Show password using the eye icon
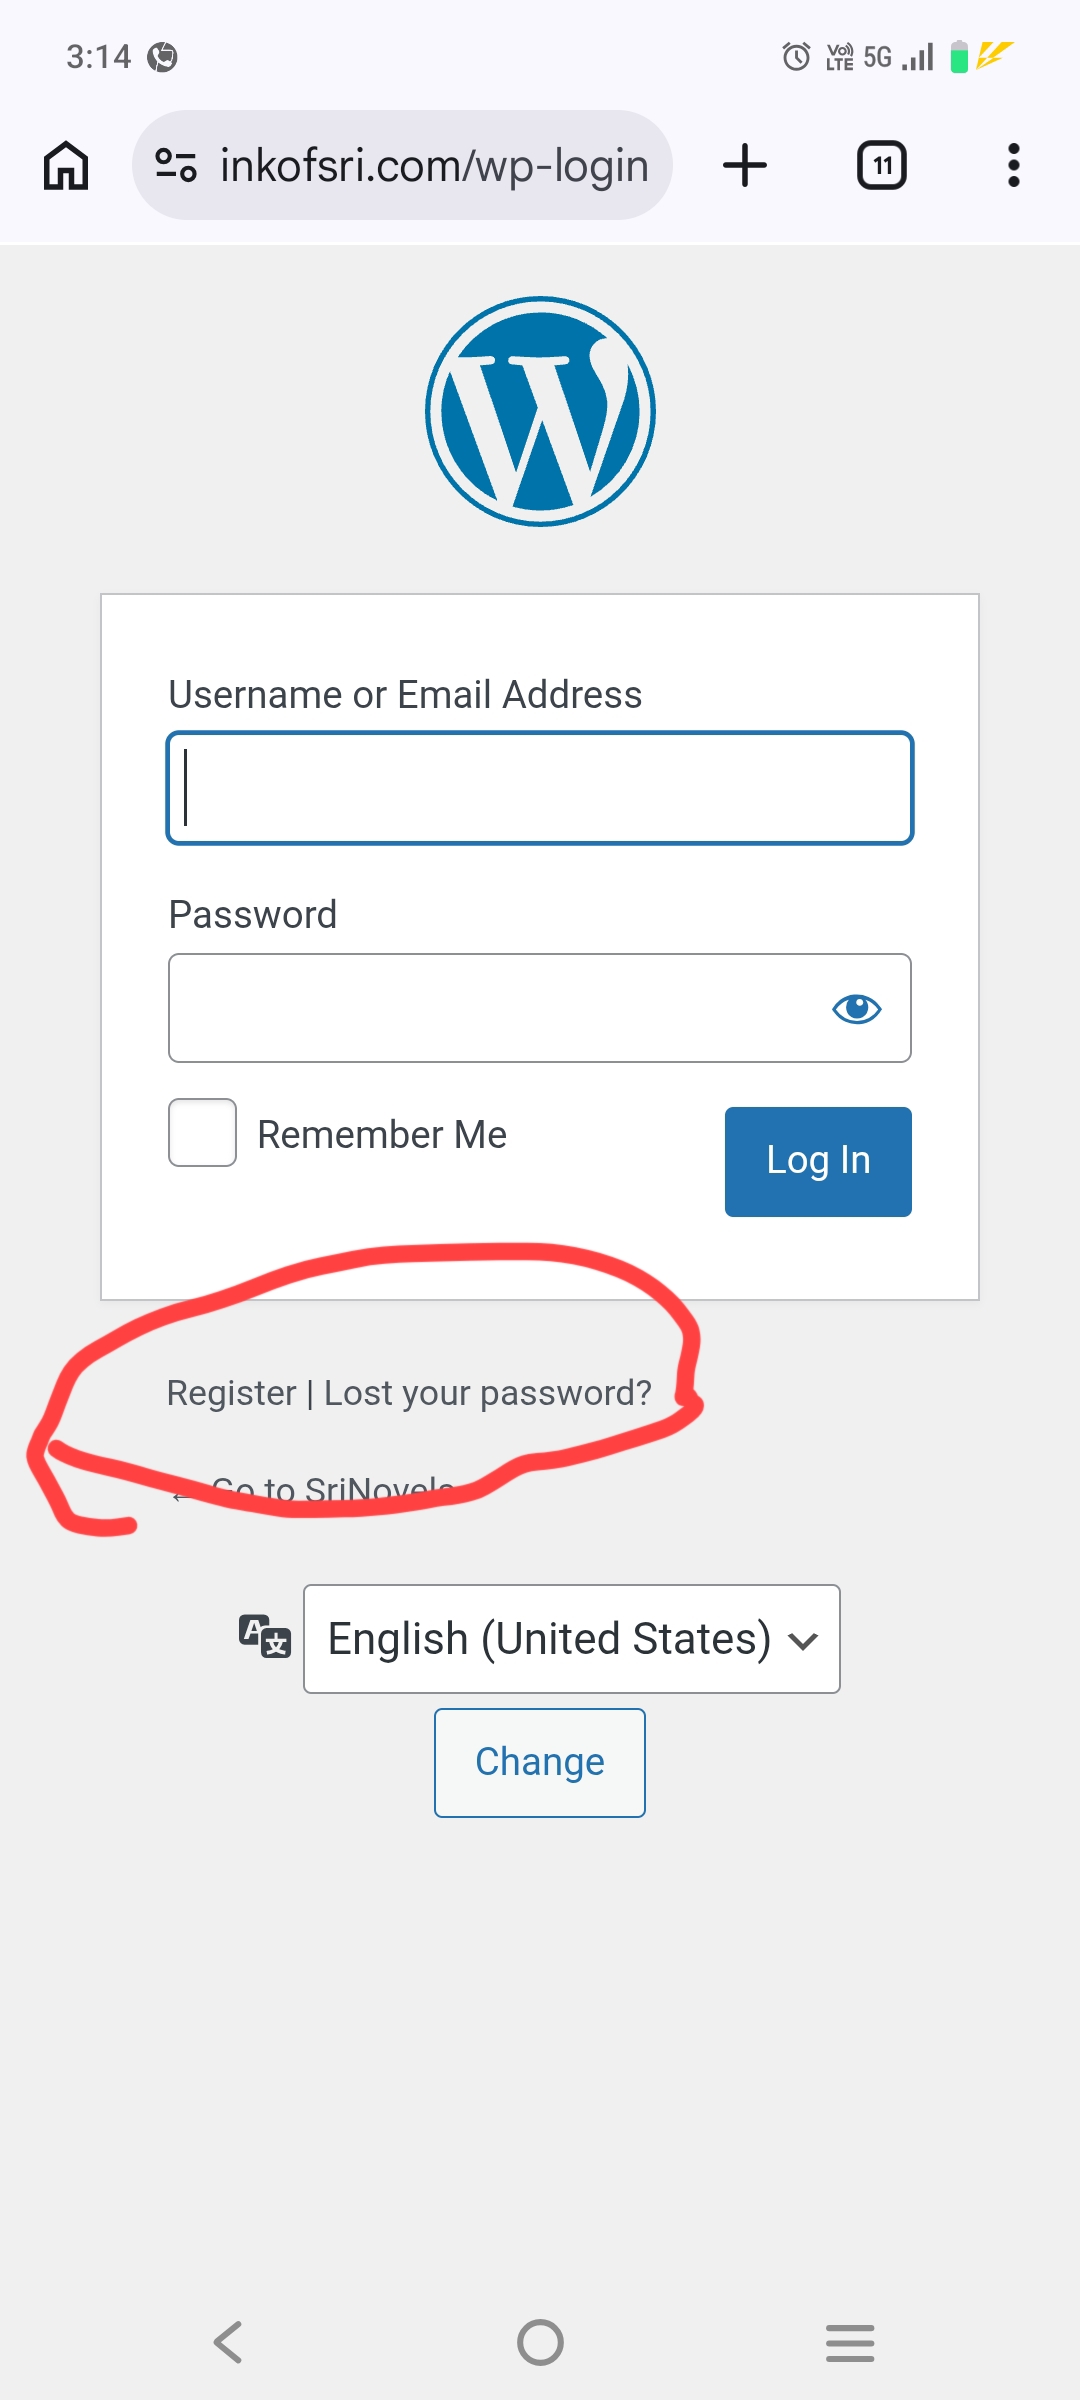Screen dimensions: 1080x2400 tap(856, 1009)
